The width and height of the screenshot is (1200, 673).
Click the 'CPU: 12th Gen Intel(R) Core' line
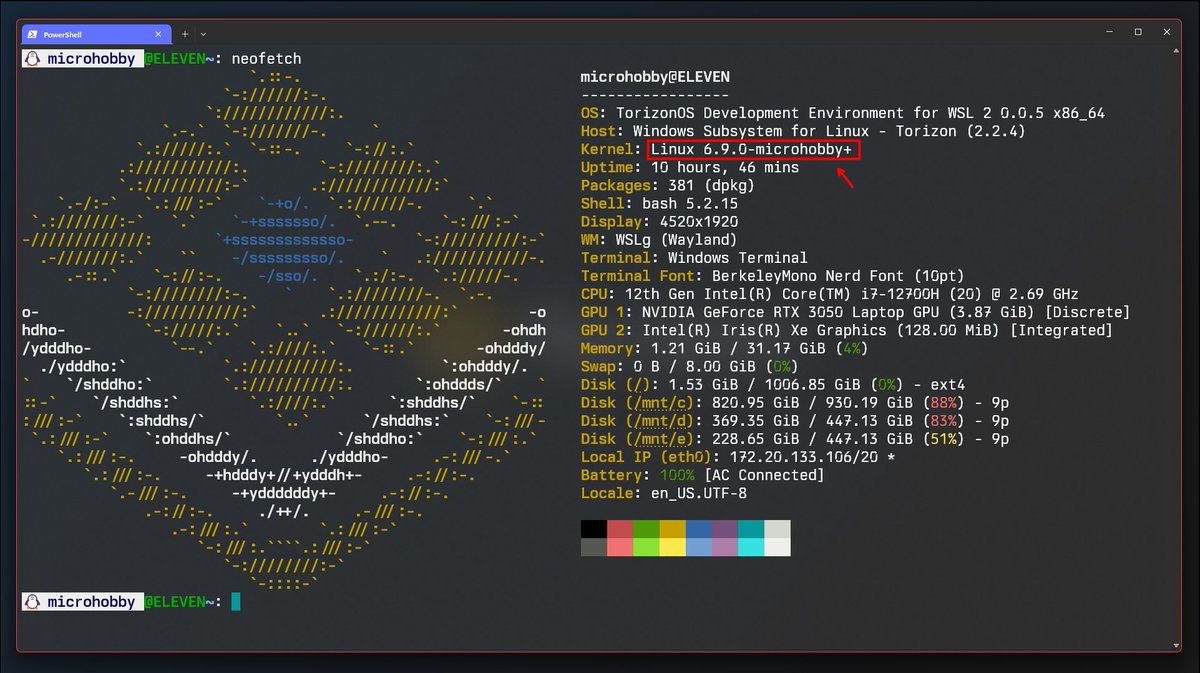(x=830, y=294)
